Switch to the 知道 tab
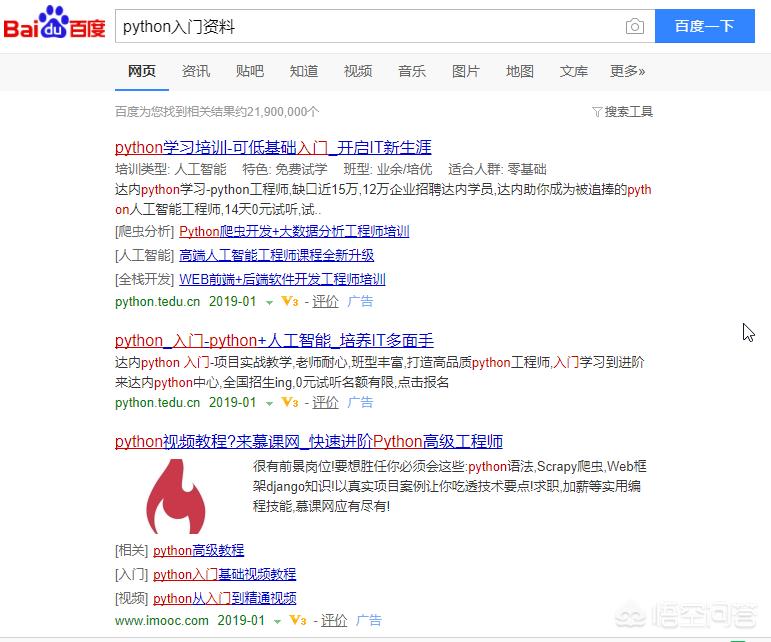Image resolution: width=771 pixels, height=642 pixels. click(304, 71)
